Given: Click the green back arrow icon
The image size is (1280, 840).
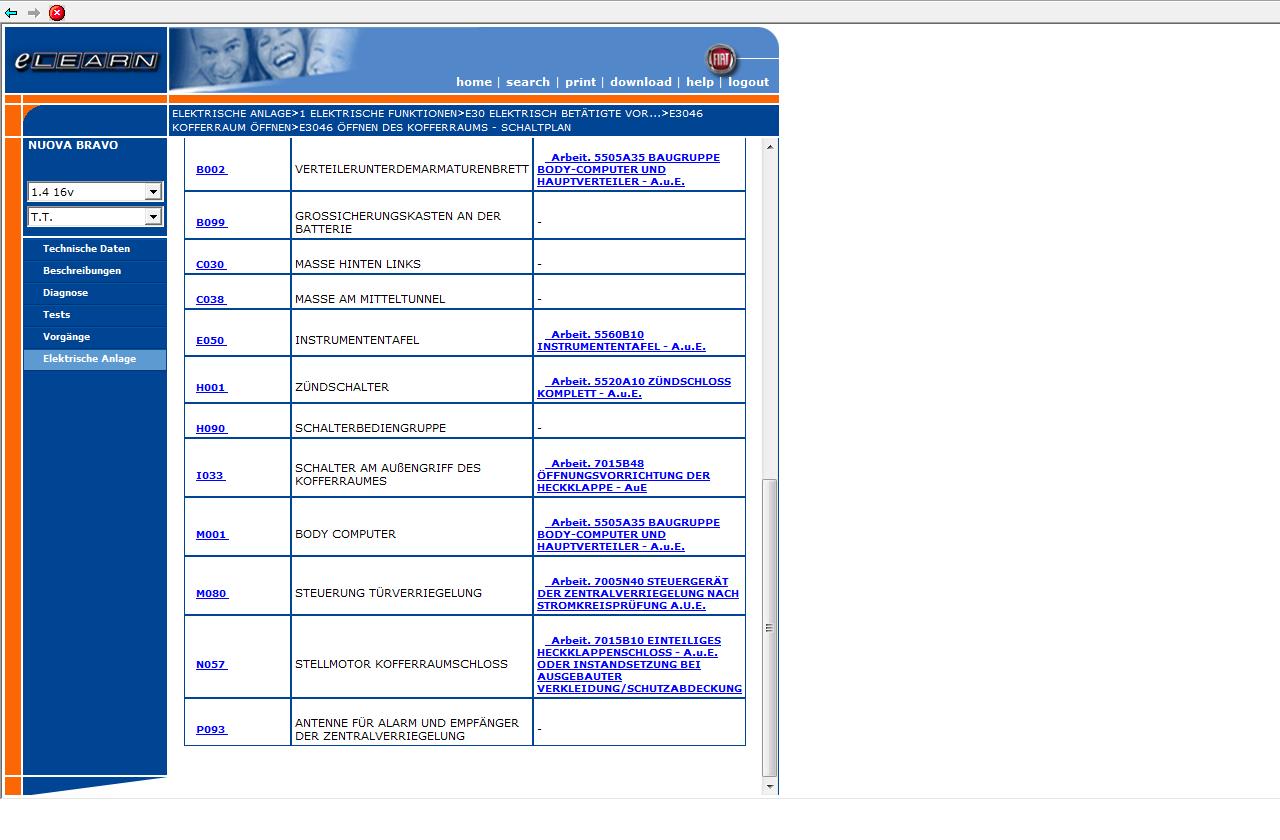Looking at the screenshot, I should pos(11,13).
